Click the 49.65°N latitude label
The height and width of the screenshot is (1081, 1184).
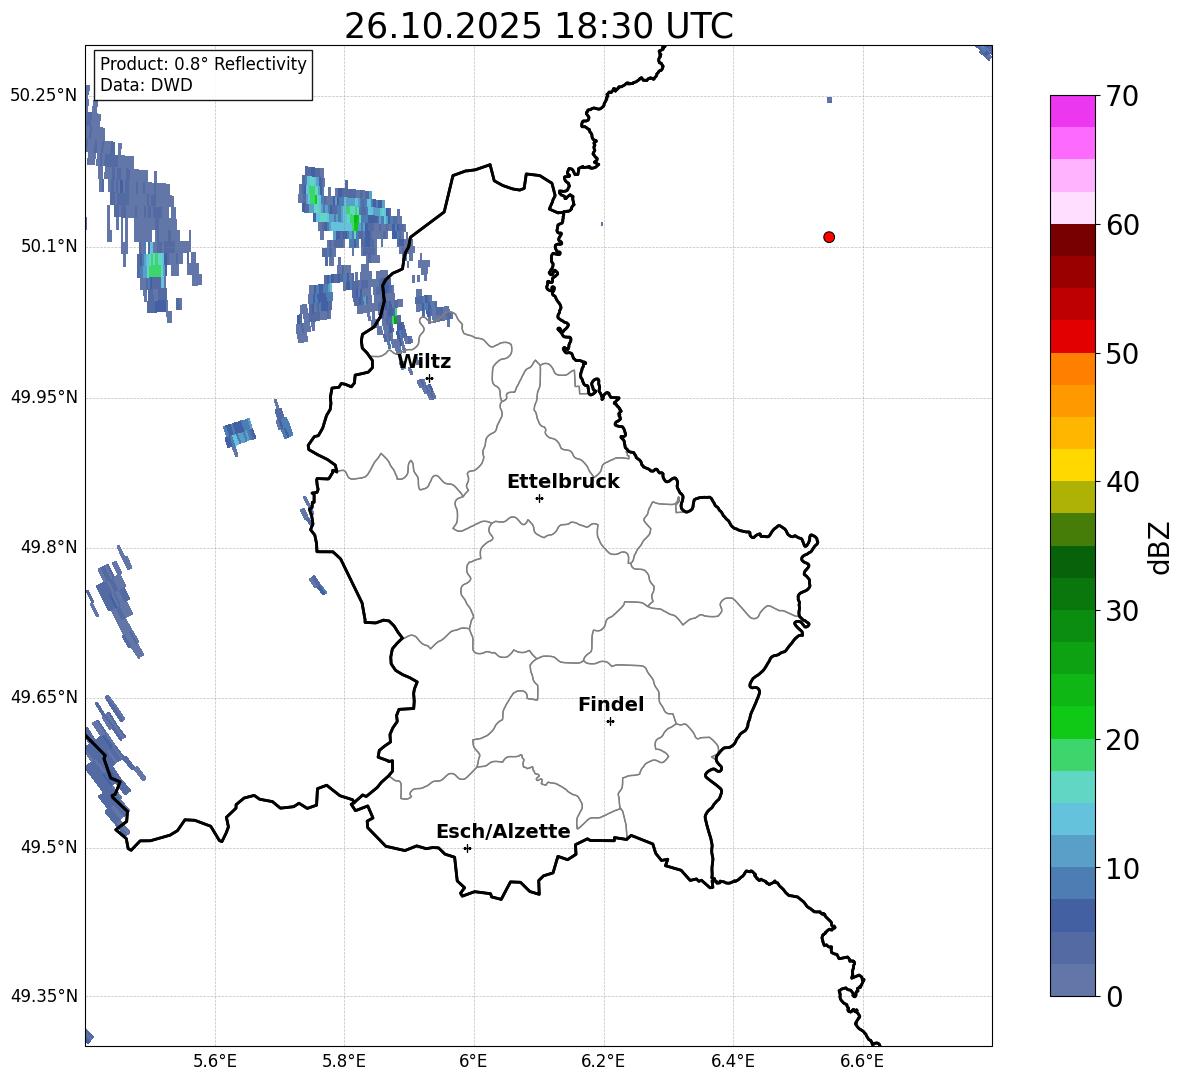coord(44,697)
